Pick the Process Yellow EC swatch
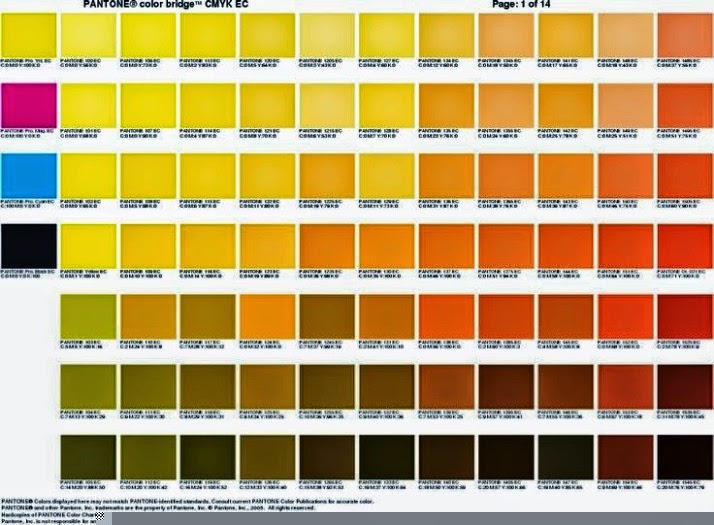 click(x=29, y=35)
